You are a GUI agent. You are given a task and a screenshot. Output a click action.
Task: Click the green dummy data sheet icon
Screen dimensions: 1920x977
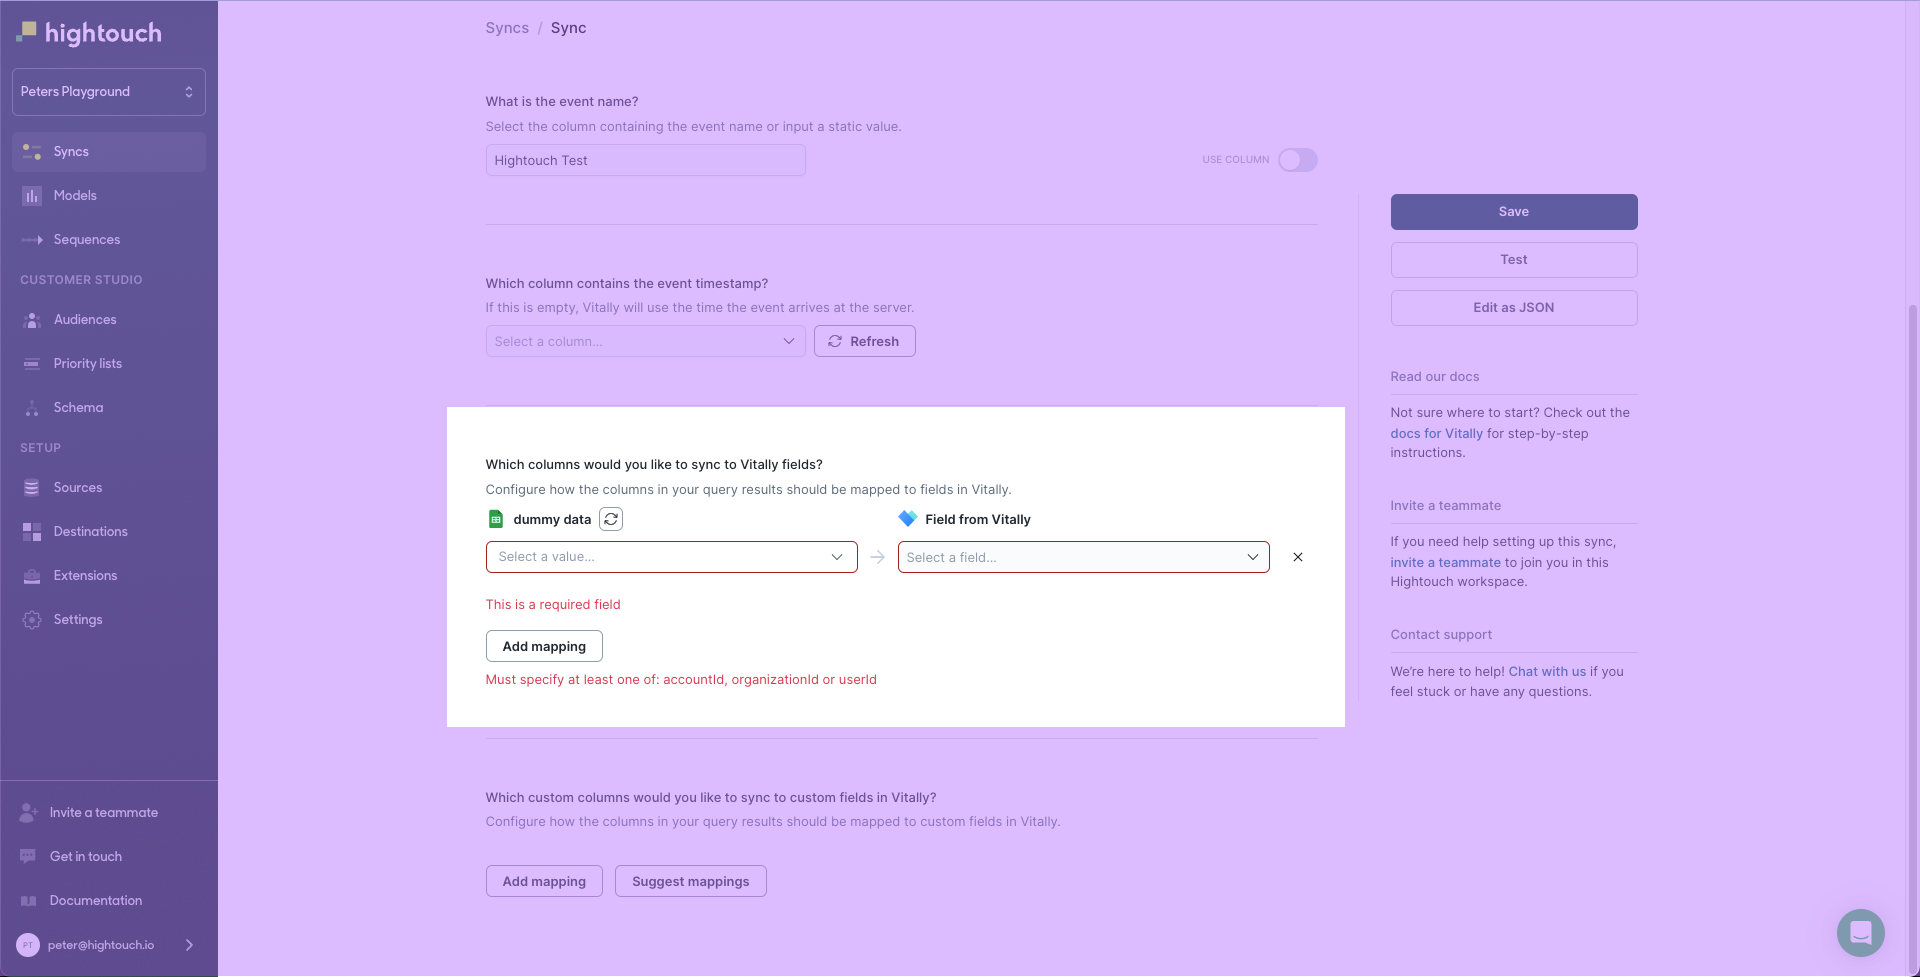[x=496, y=519]
